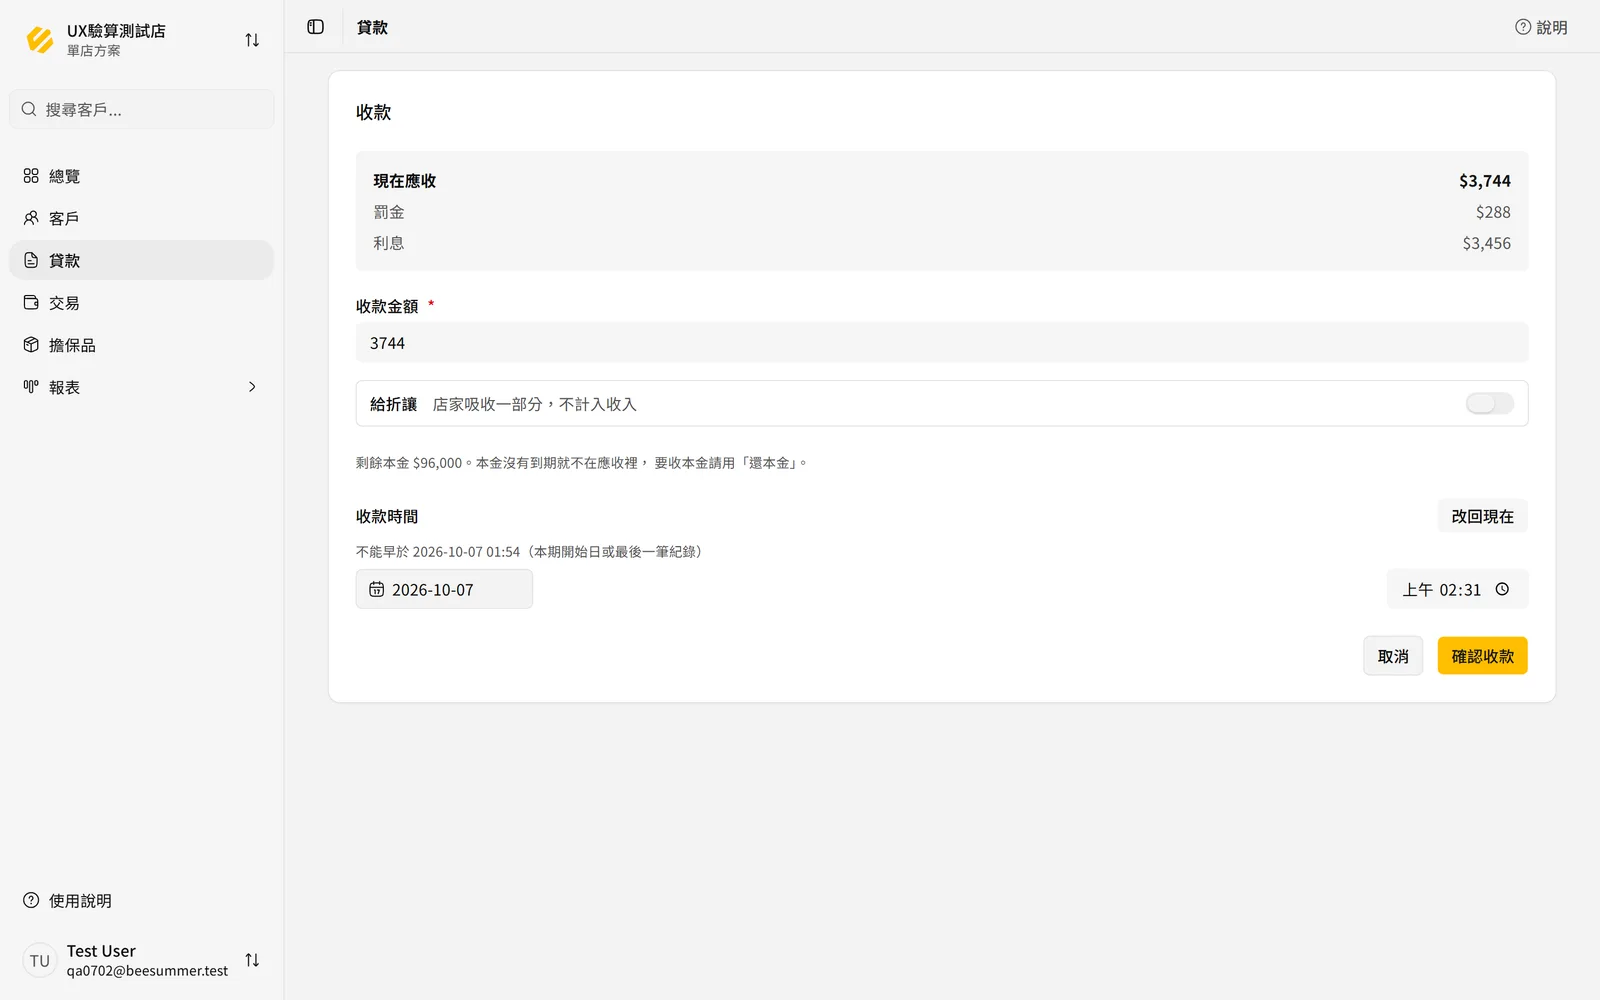1600x1000 pixels.
Task: Click the 利息 $3,456 value
Action: tap(1486, 243)
